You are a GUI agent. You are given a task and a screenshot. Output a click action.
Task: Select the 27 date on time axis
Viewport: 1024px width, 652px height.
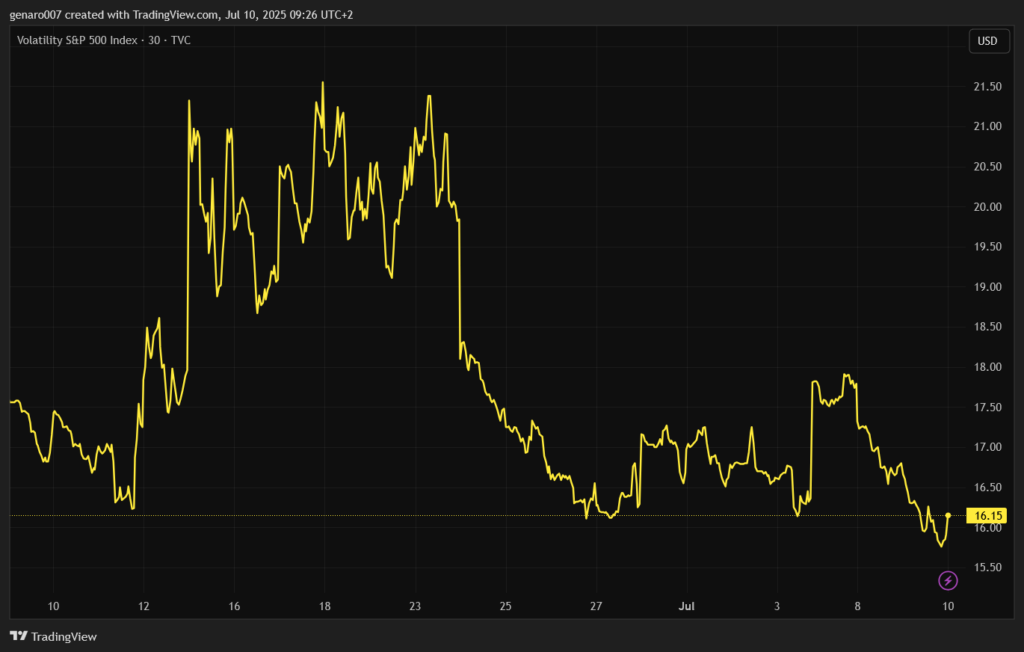(x=596, y=606)
